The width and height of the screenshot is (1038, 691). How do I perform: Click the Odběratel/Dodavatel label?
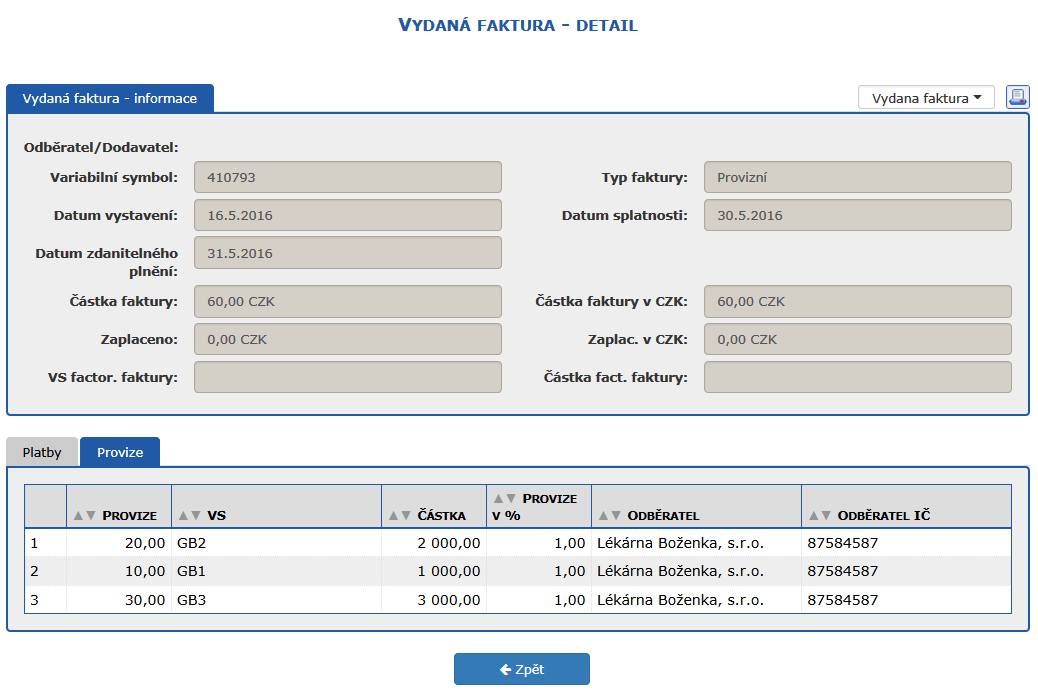click(101, 148)
